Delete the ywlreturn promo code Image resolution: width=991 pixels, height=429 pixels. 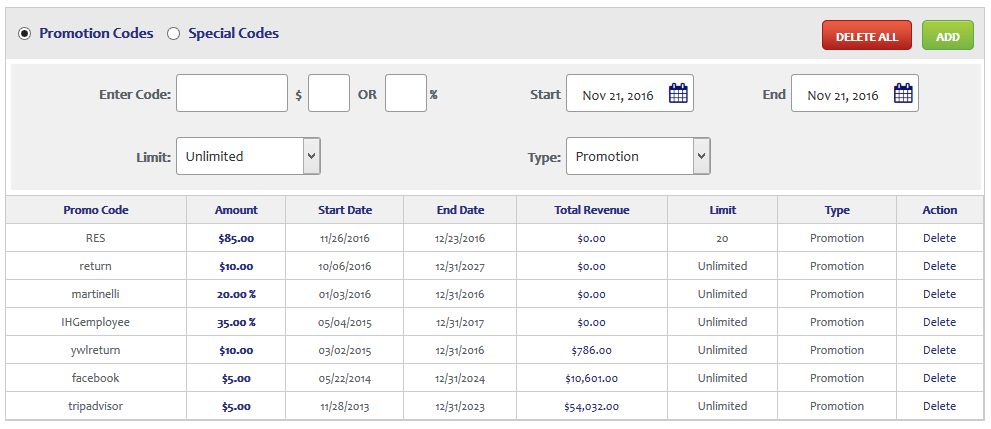[x=939, y=350]
